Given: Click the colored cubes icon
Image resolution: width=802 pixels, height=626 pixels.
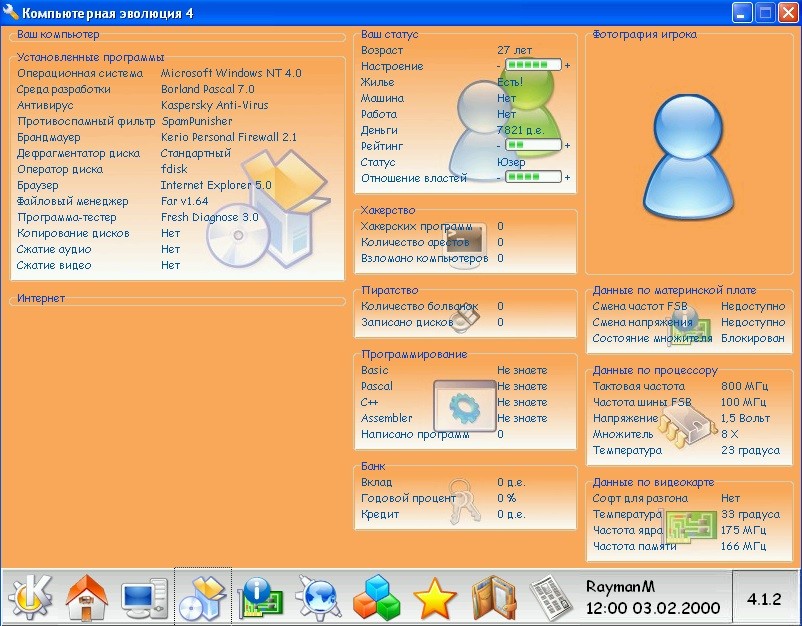Looking at the screenshot, I should [377, 597].
